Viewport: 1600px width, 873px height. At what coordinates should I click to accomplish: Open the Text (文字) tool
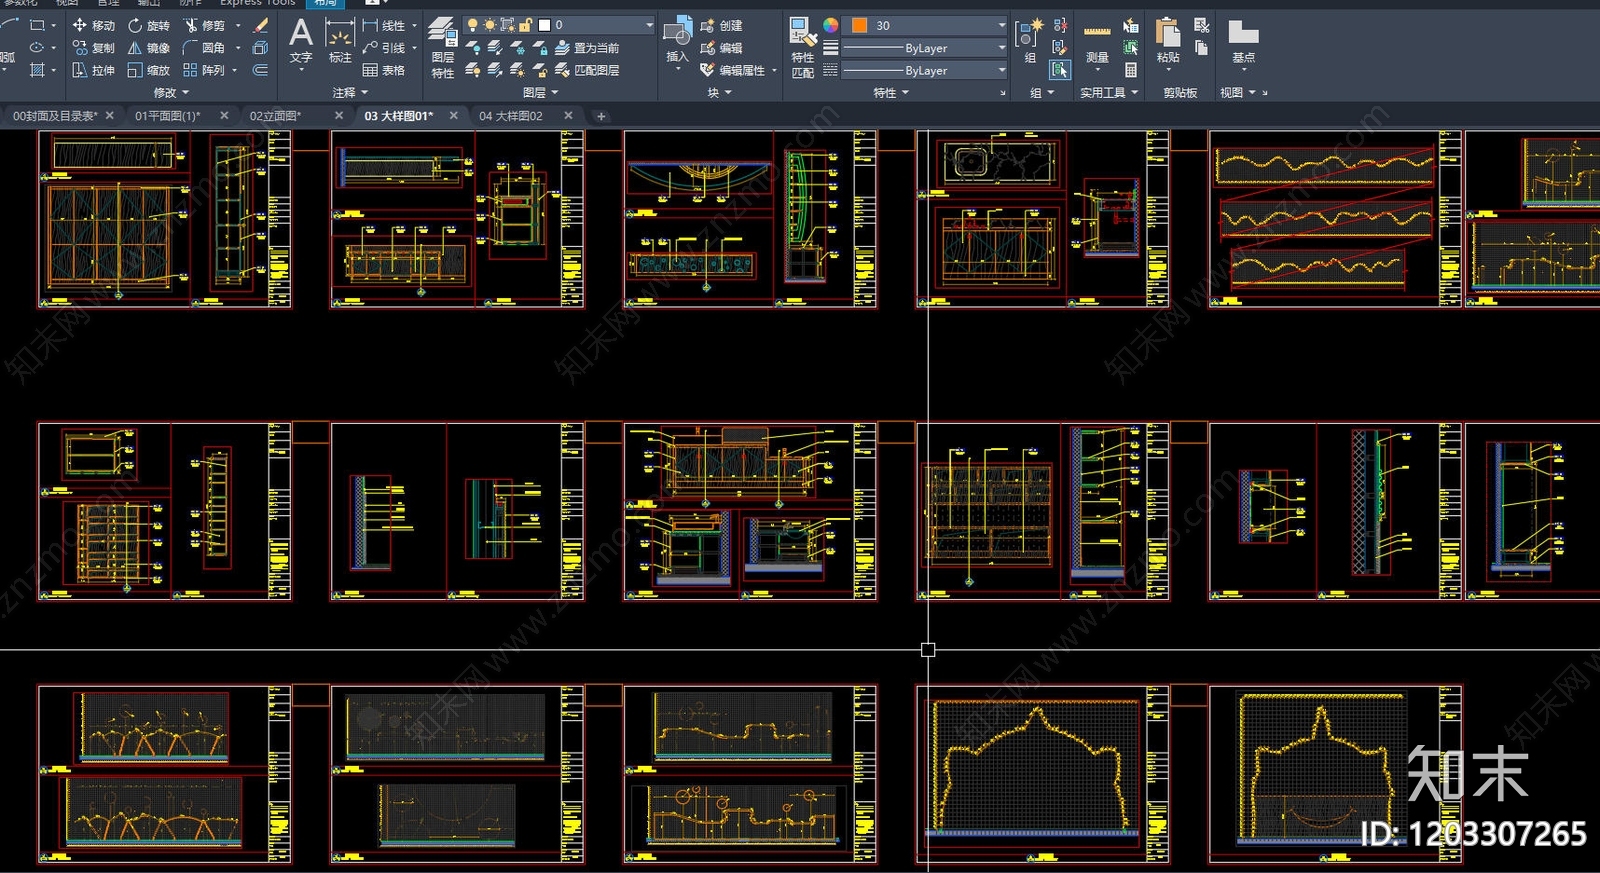301,41
